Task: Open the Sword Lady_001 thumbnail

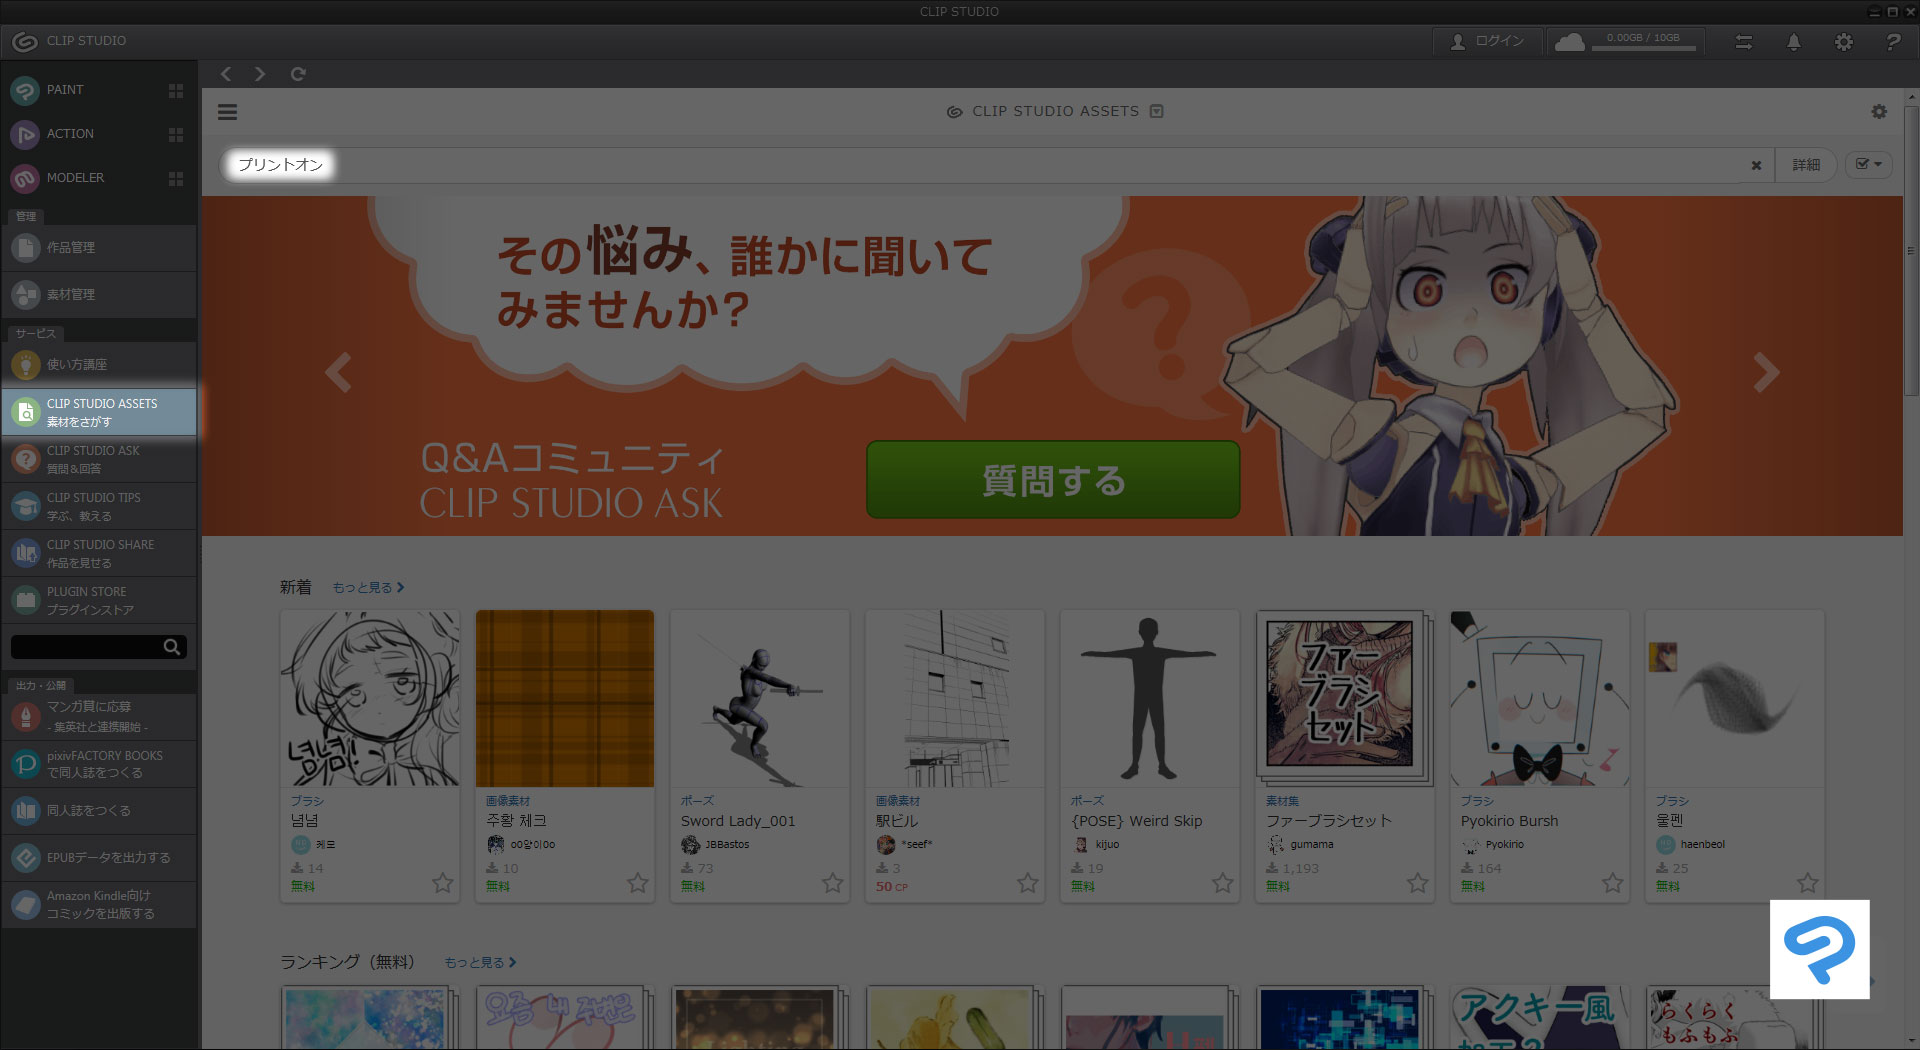Action: pyautogui.click(x=760, y=699)
